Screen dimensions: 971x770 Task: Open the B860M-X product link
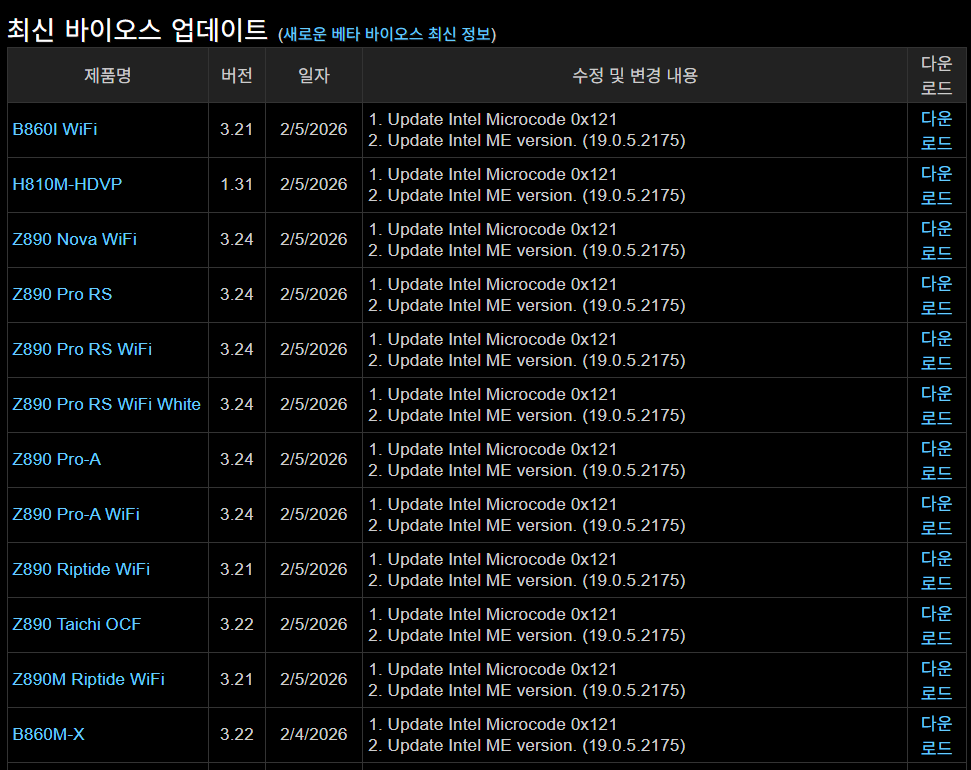pos(48,735)
